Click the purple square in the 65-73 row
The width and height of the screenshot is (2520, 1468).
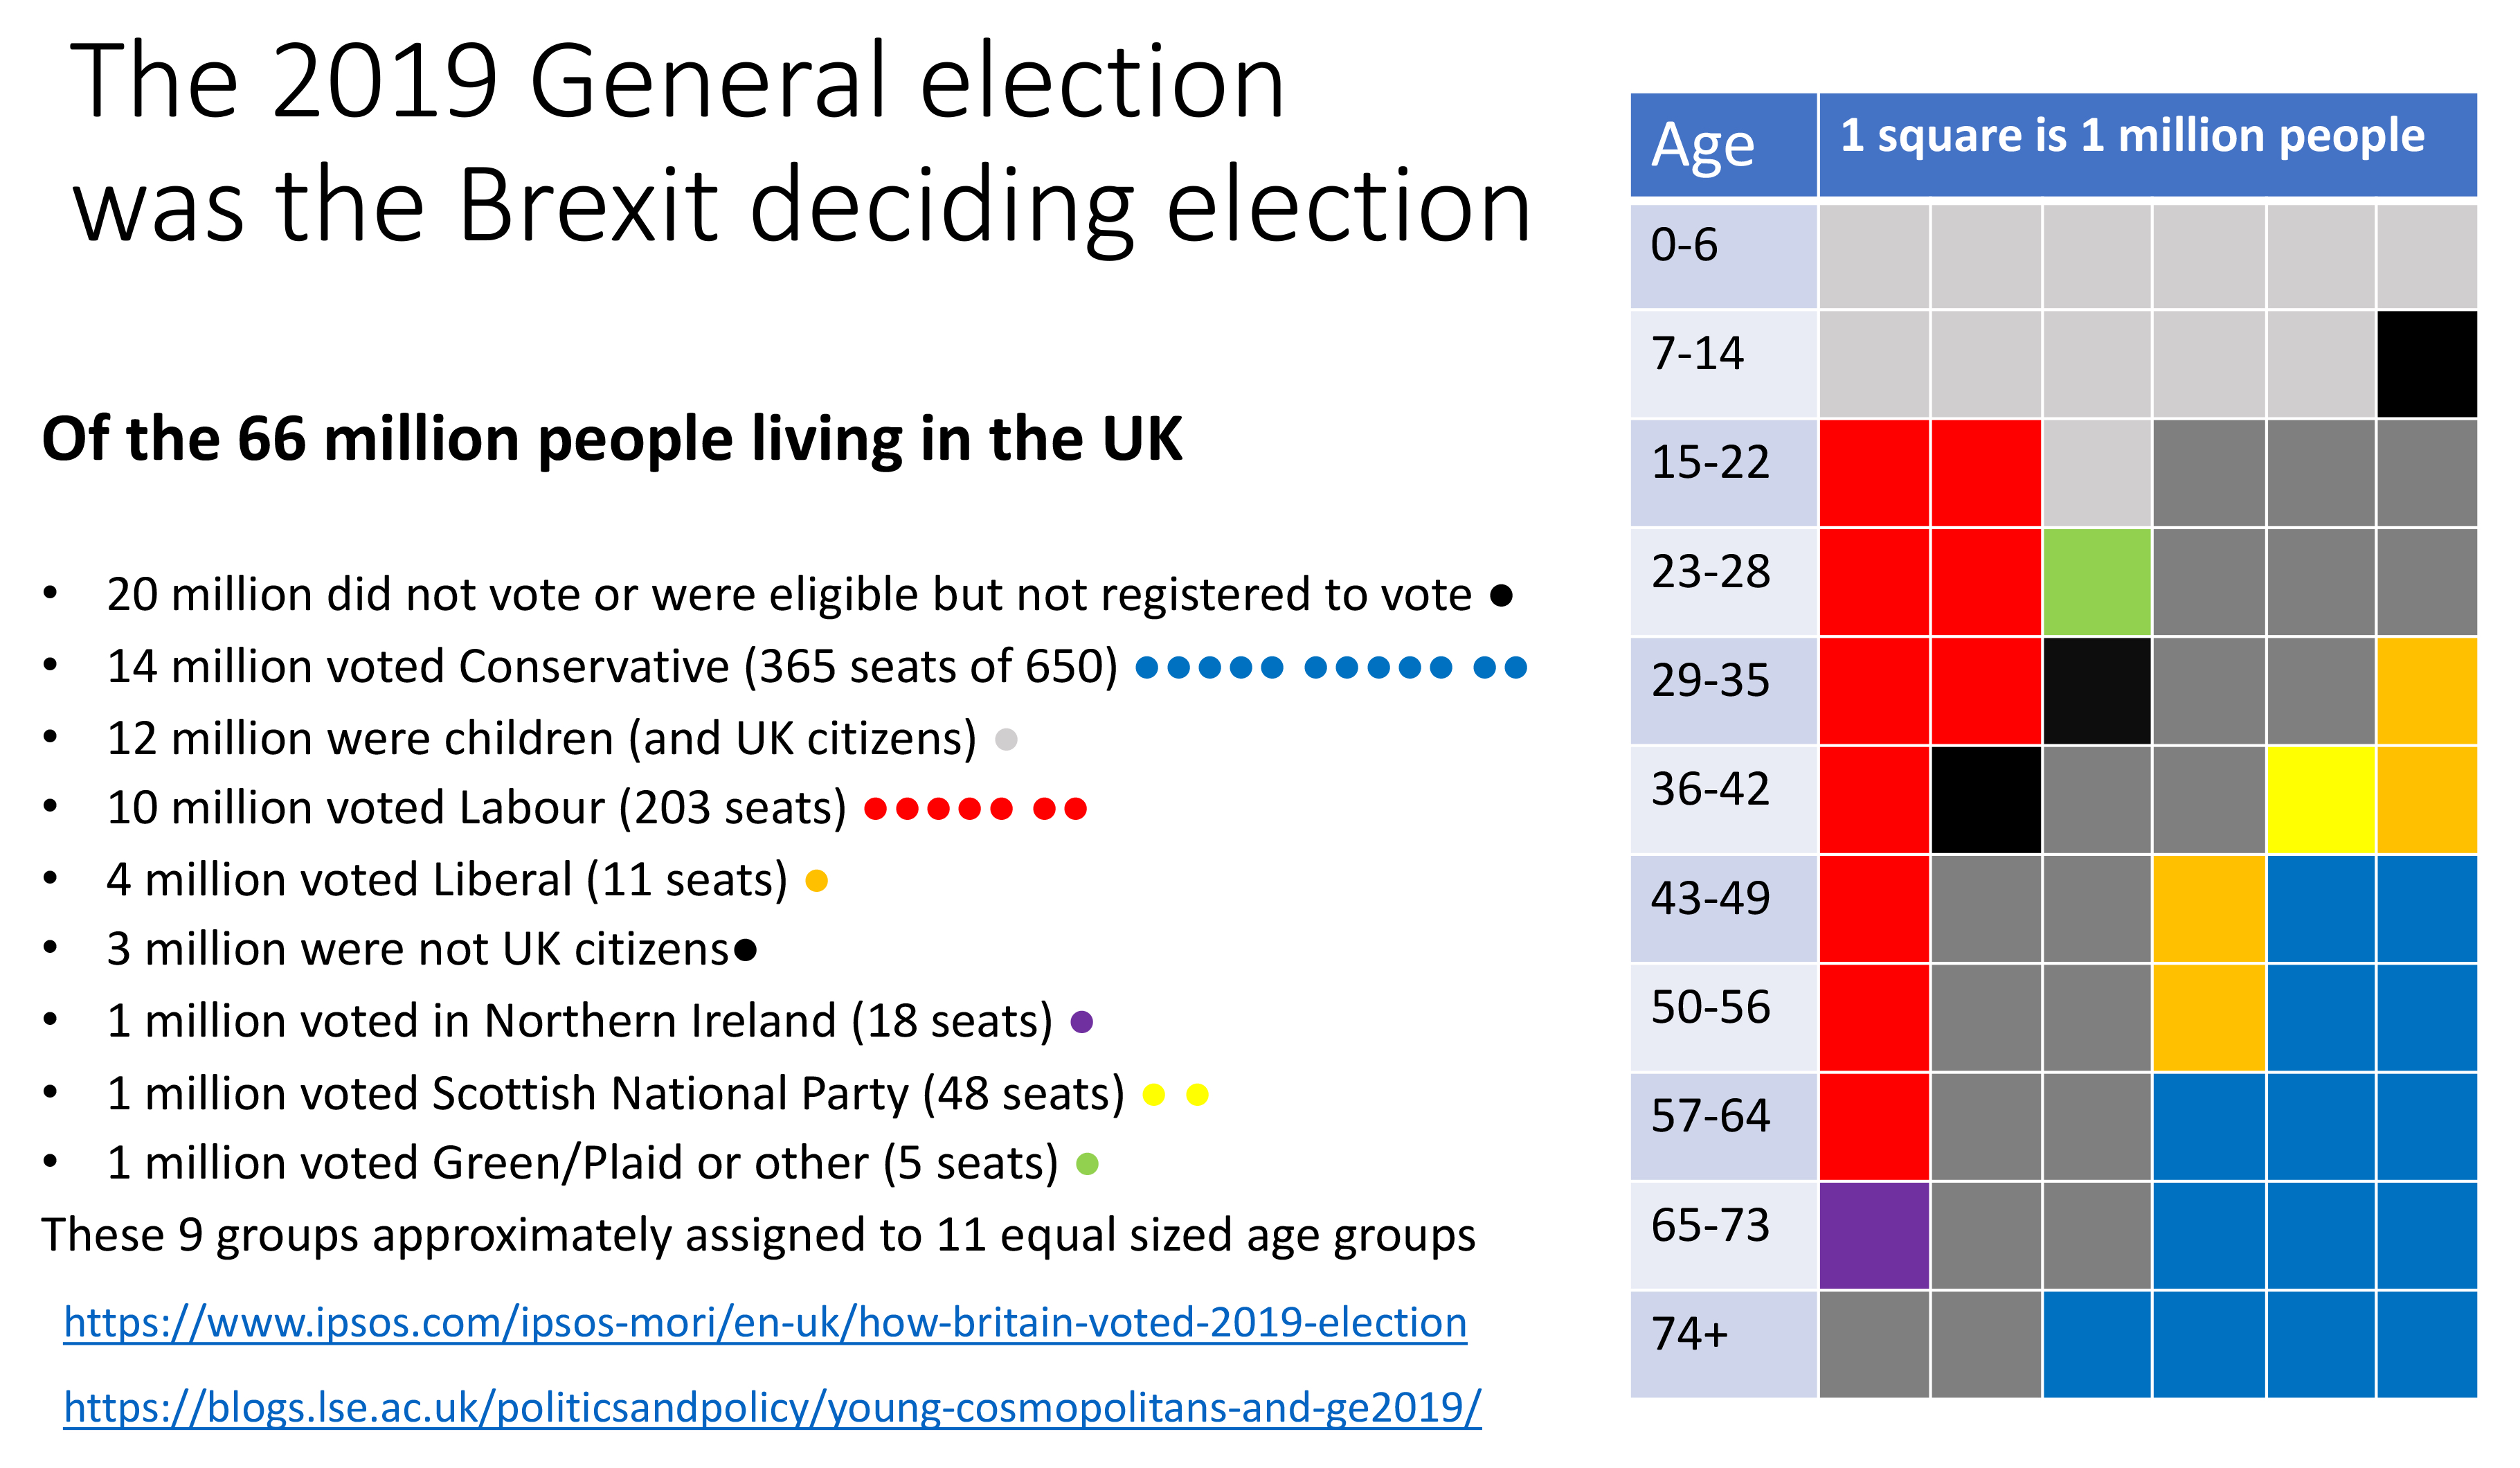1874,1236
